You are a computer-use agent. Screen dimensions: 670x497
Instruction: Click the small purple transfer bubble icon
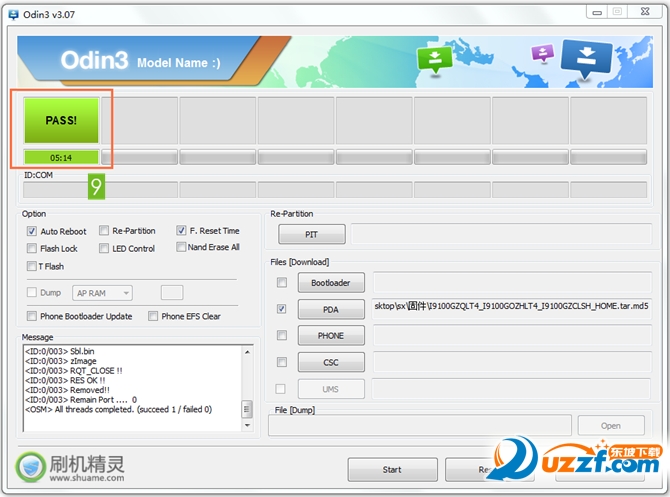click(x=542, y=53)
